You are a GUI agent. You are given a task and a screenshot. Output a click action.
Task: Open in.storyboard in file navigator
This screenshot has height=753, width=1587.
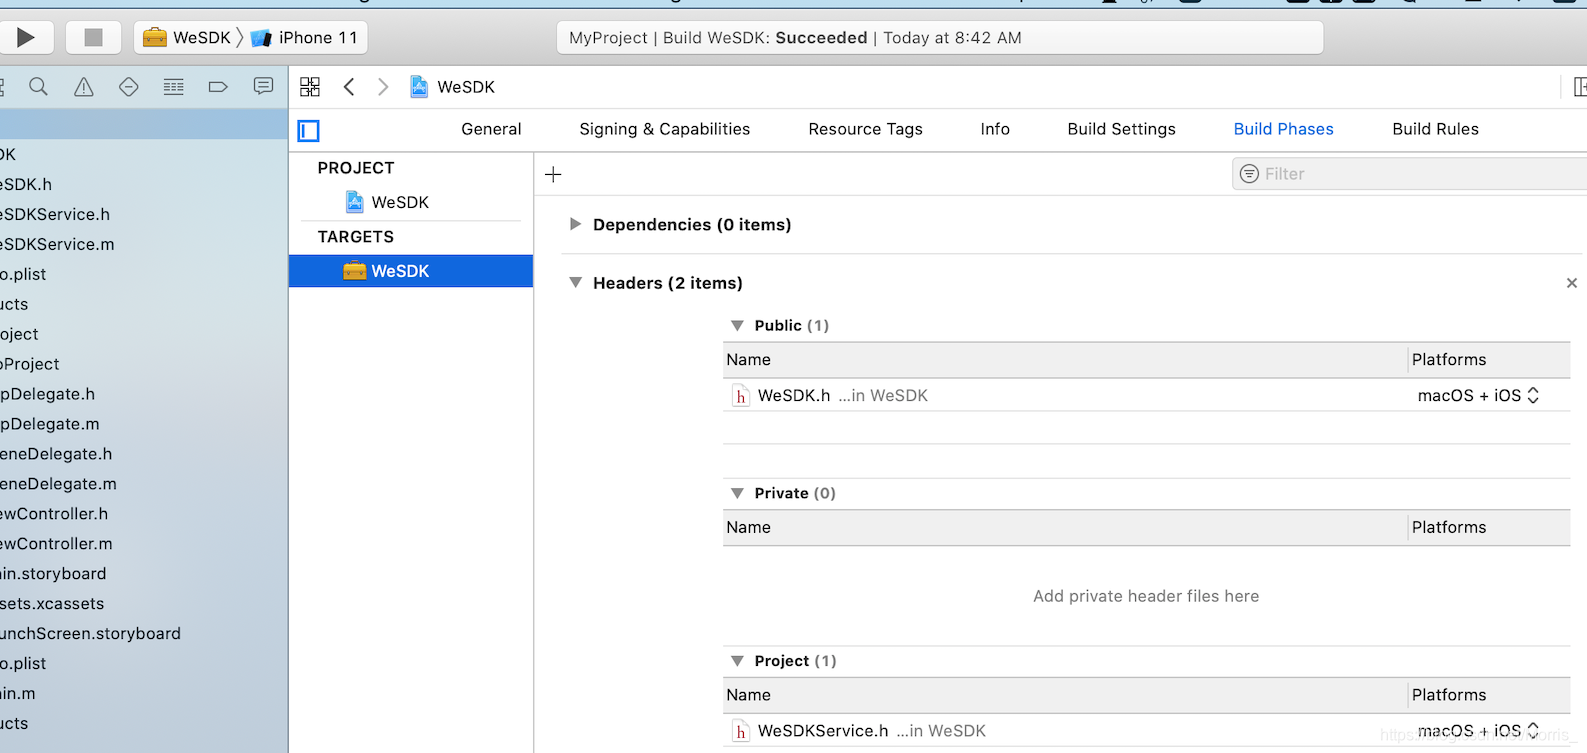(53, 574)
